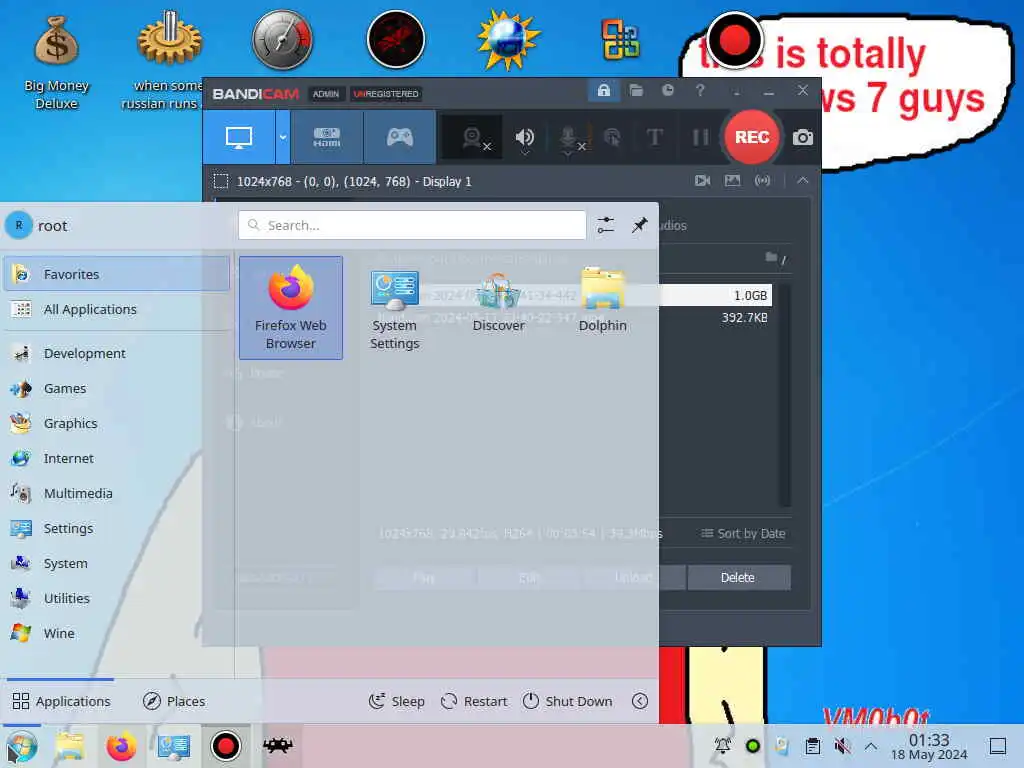1024x768 pixels.
Task: Select game recording mode gamepad icon
Action: click(400, 137)
